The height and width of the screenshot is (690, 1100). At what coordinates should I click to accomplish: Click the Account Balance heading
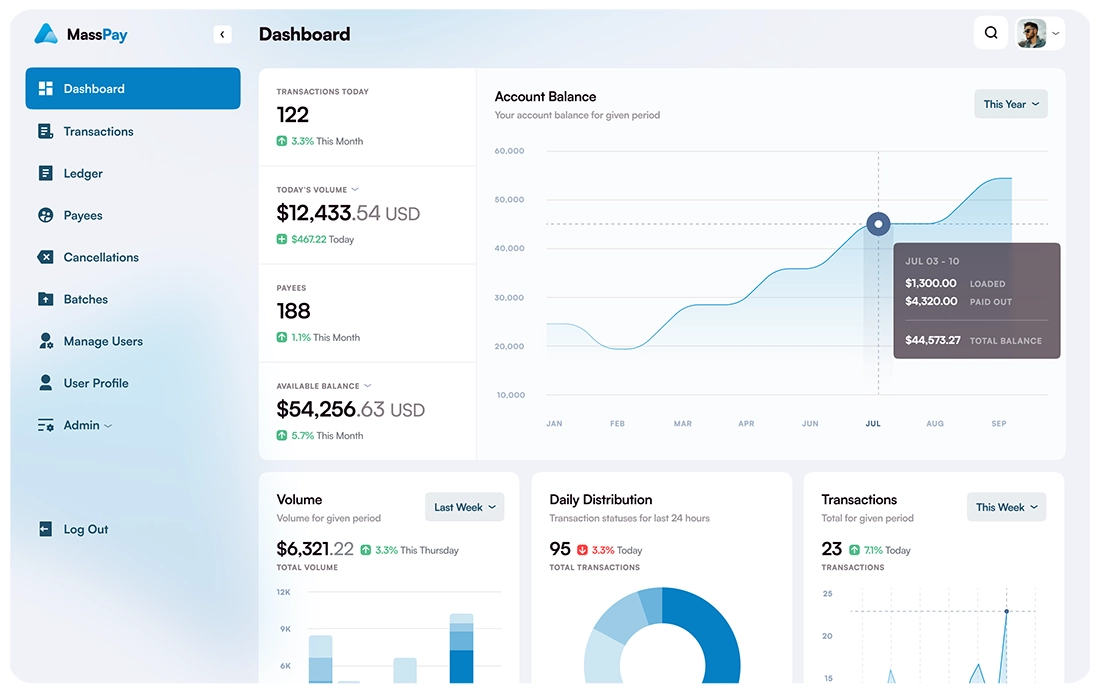tap(545, 97)
